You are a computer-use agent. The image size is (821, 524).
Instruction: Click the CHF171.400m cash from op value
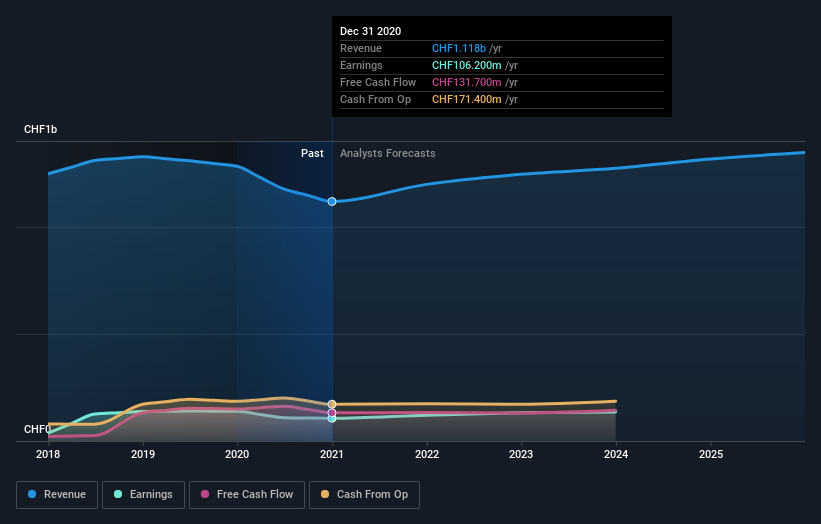(467, 99)
